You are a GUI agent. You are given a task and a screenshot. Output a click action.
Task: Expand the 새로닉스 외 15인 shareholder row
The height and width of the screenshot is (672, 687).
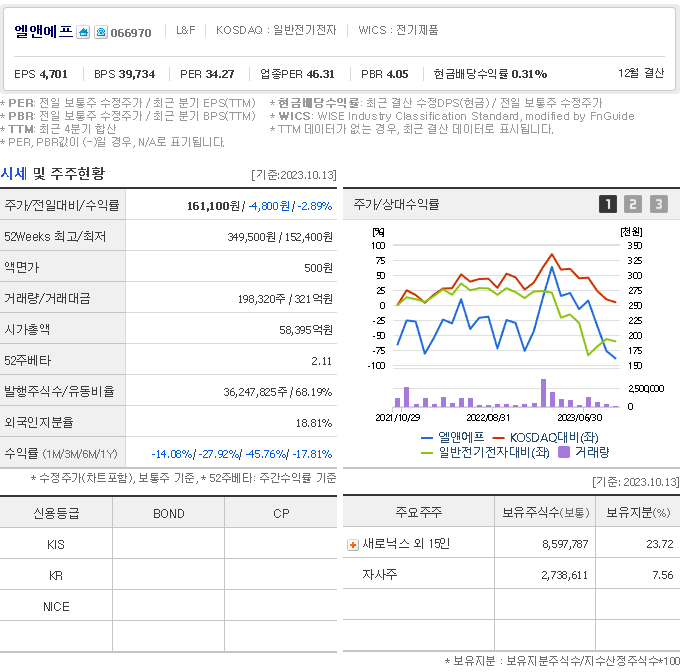(353, 545)
